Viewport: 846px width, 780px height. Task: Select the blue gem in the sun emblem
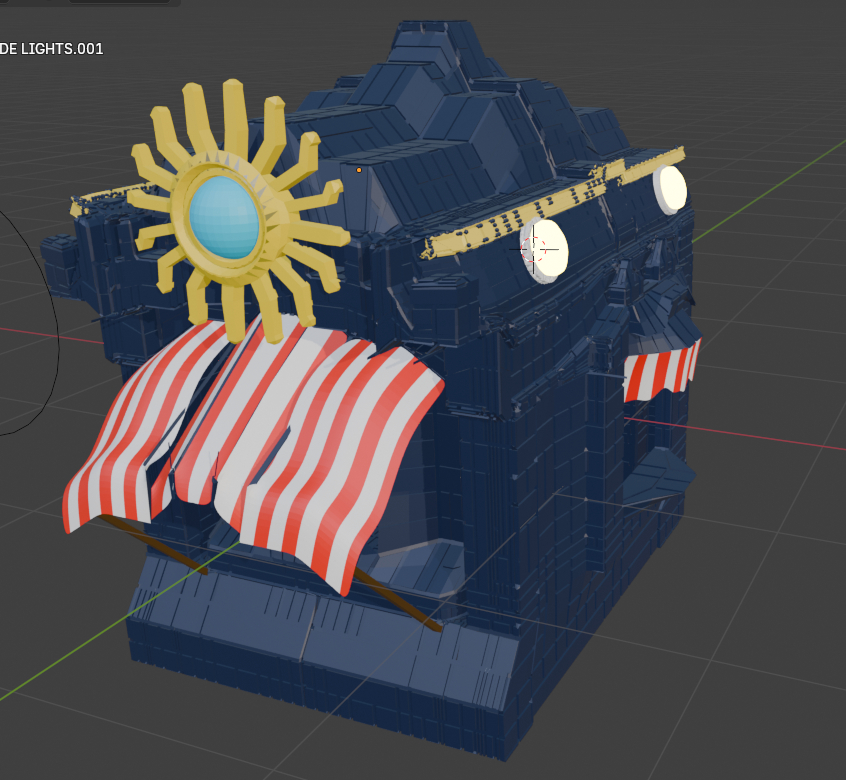[224, 216]
